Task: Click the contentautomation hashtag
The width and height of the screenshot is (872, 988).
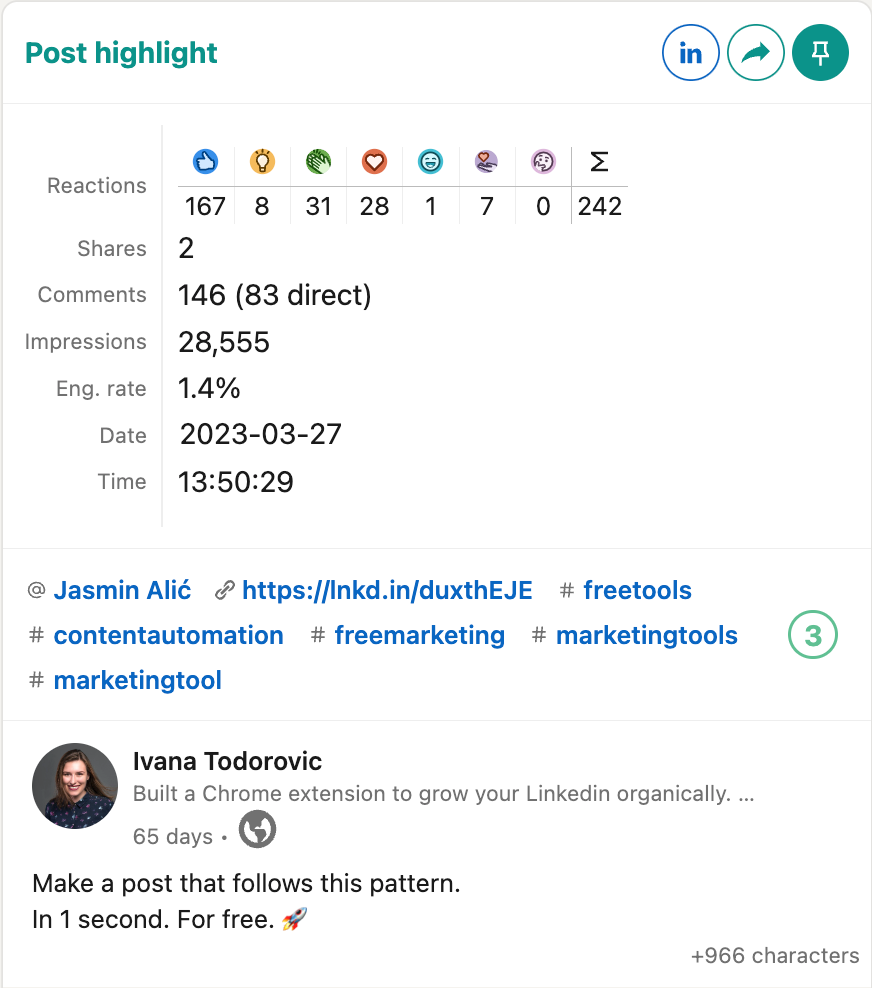Action: [168, 635]
